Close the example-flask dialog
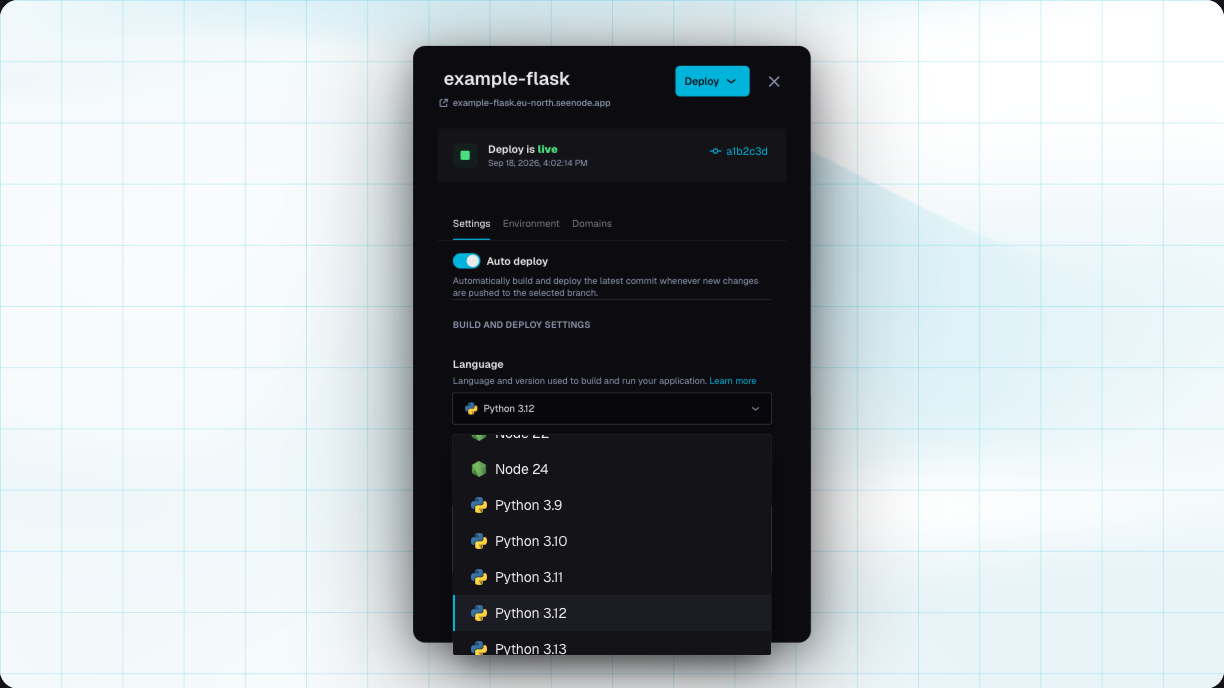 click(774, 82)
